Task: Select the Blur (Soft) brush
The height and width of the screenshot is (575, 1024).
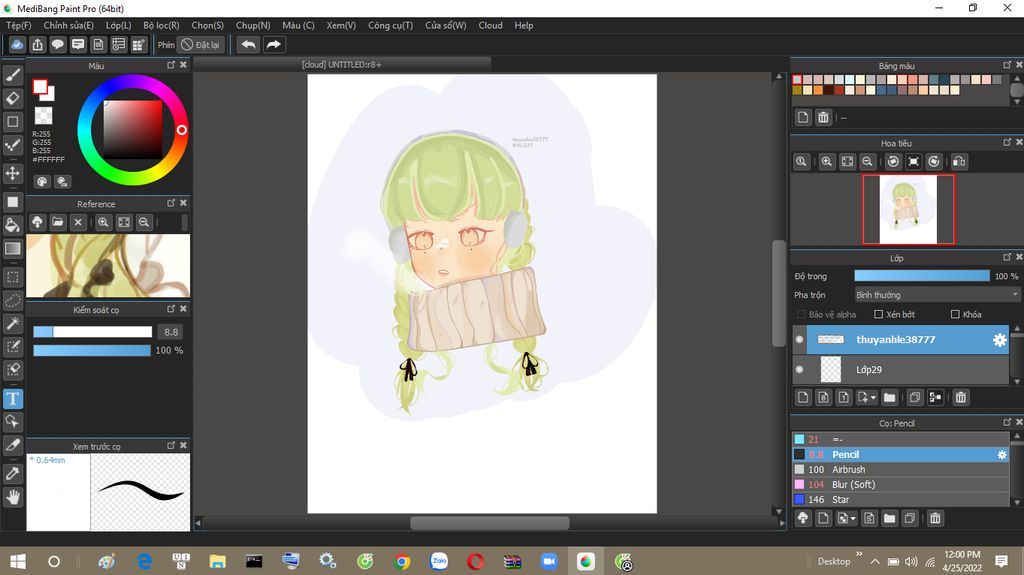Action: [901, 484]
